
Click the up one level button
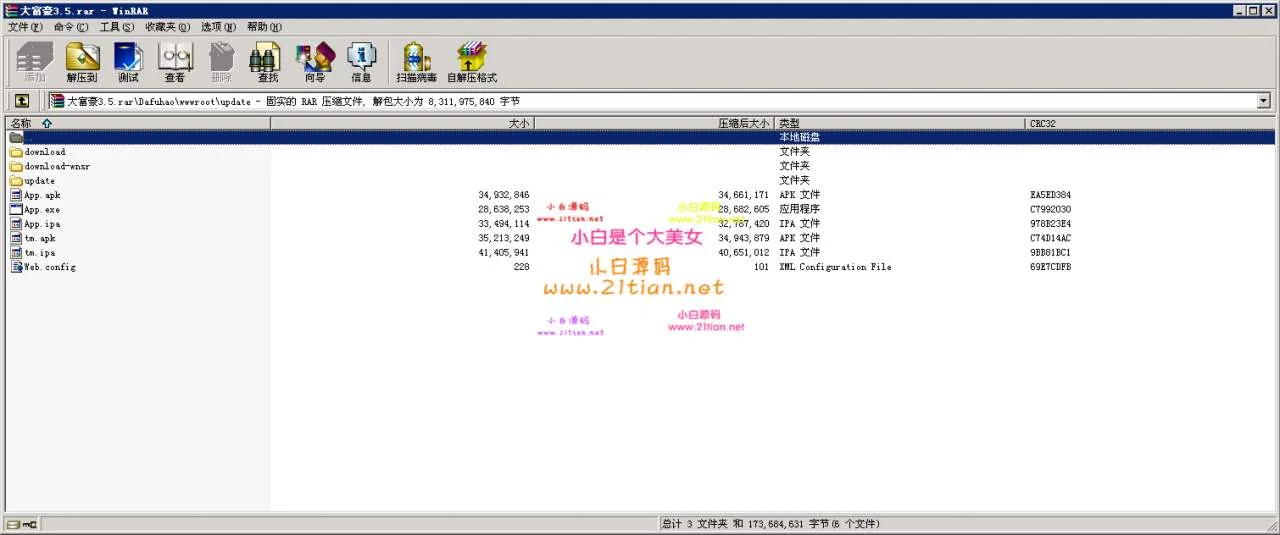click(21, 101)
